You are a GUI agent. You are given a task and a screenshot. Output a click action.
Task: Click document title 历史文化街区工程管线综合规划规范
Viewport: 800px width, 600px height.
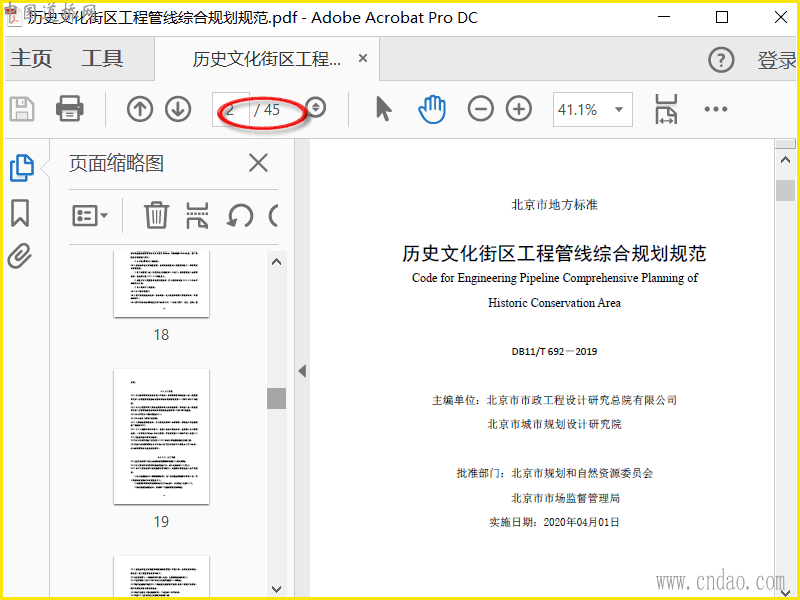(x=554, y=254)
